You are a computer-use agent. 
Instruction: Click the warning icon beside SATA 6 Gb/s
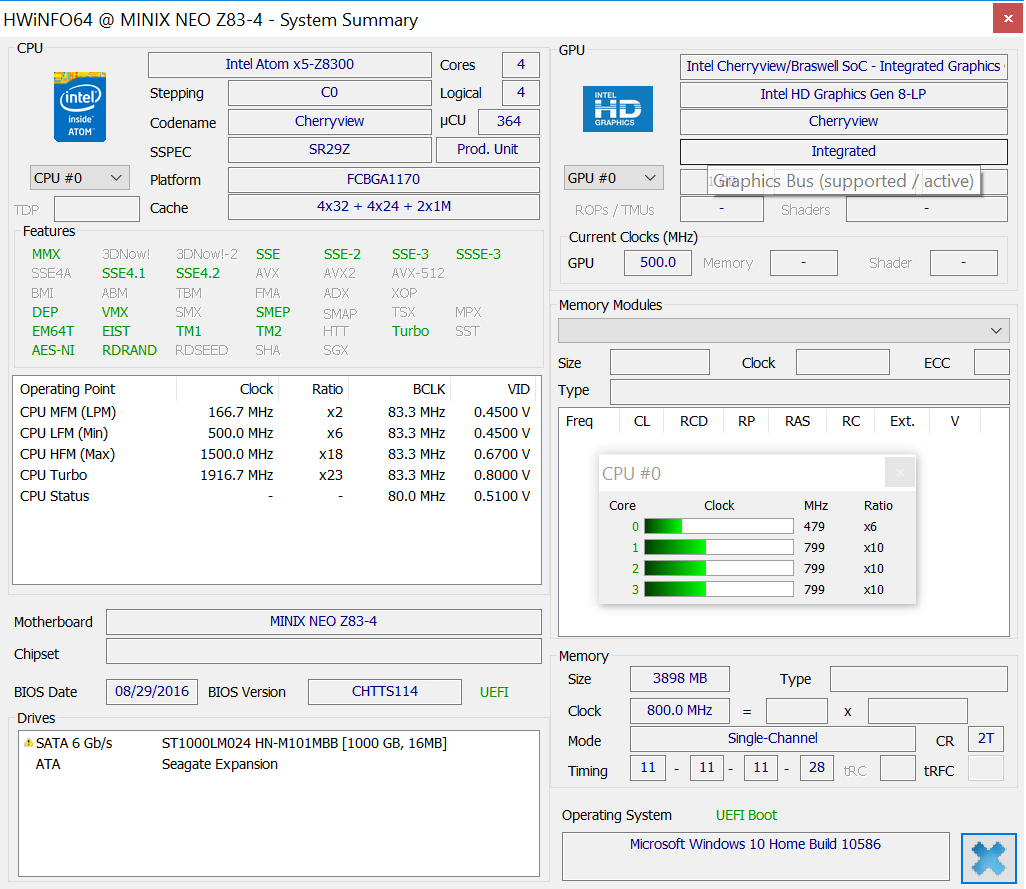(x=28, y=742)
